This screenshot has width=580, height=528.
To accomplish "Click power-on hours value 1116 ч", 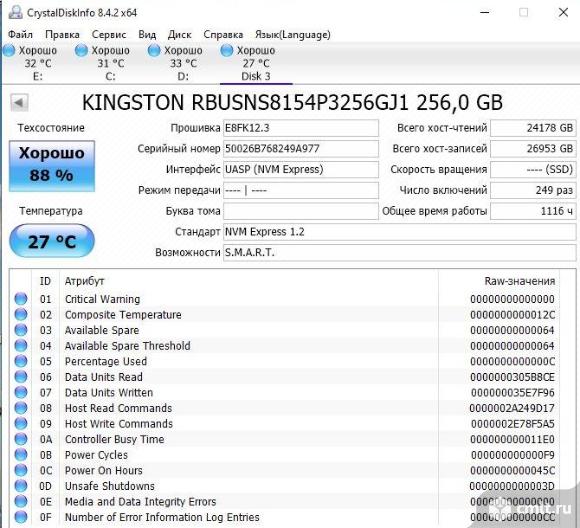I will [x=533, y=211].
